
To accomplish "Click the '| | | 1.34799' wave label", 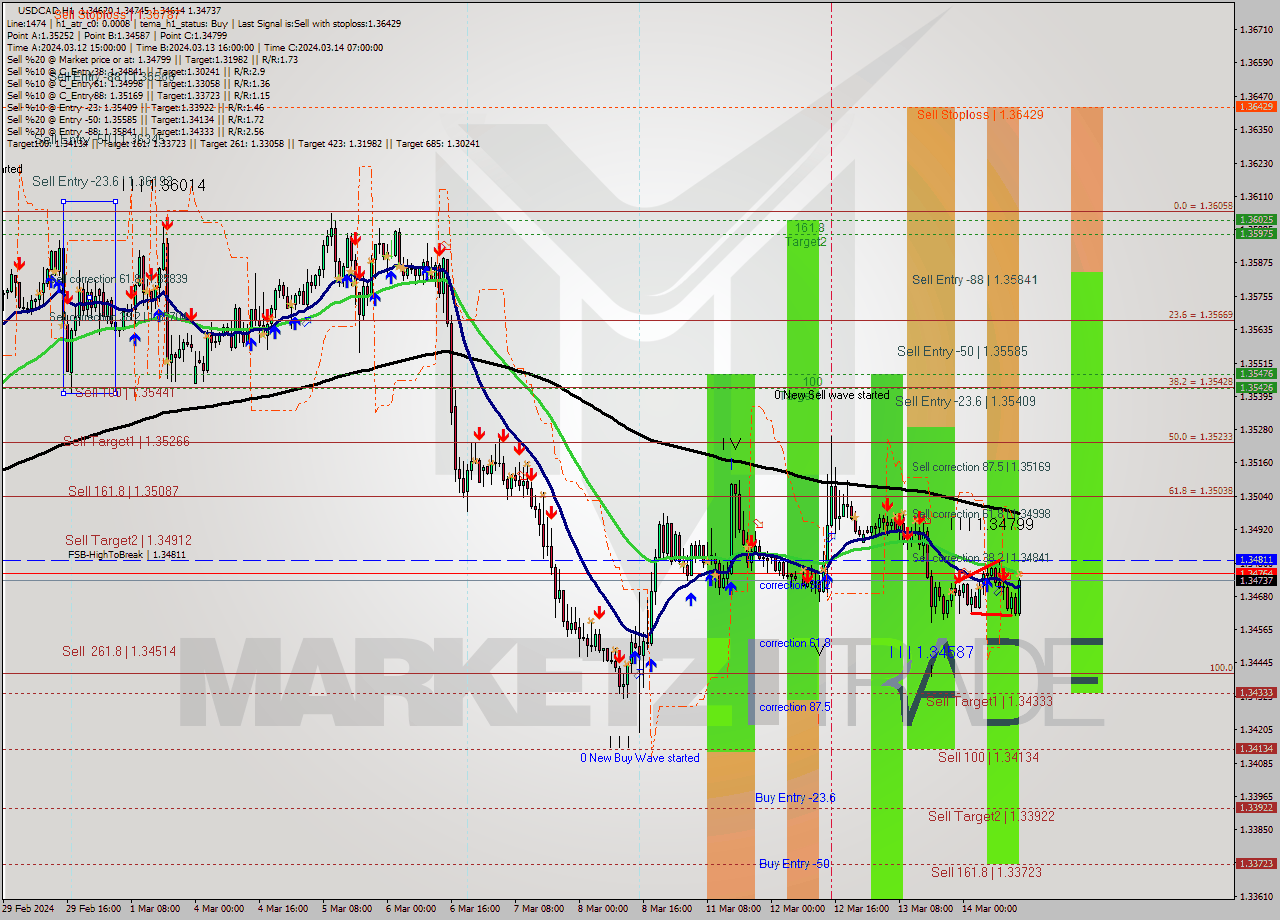I will pyautogui.click(x=991, y=524).
